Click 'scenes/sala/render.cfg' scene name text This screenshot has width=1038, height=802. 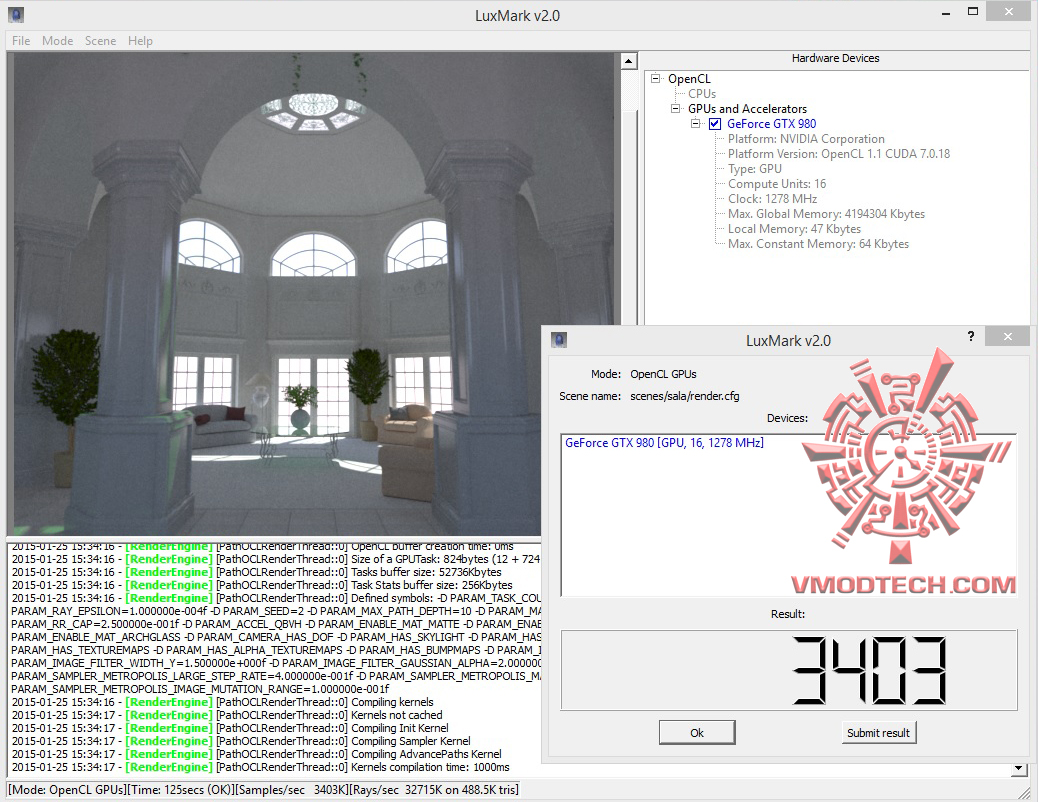pos(684,396)
